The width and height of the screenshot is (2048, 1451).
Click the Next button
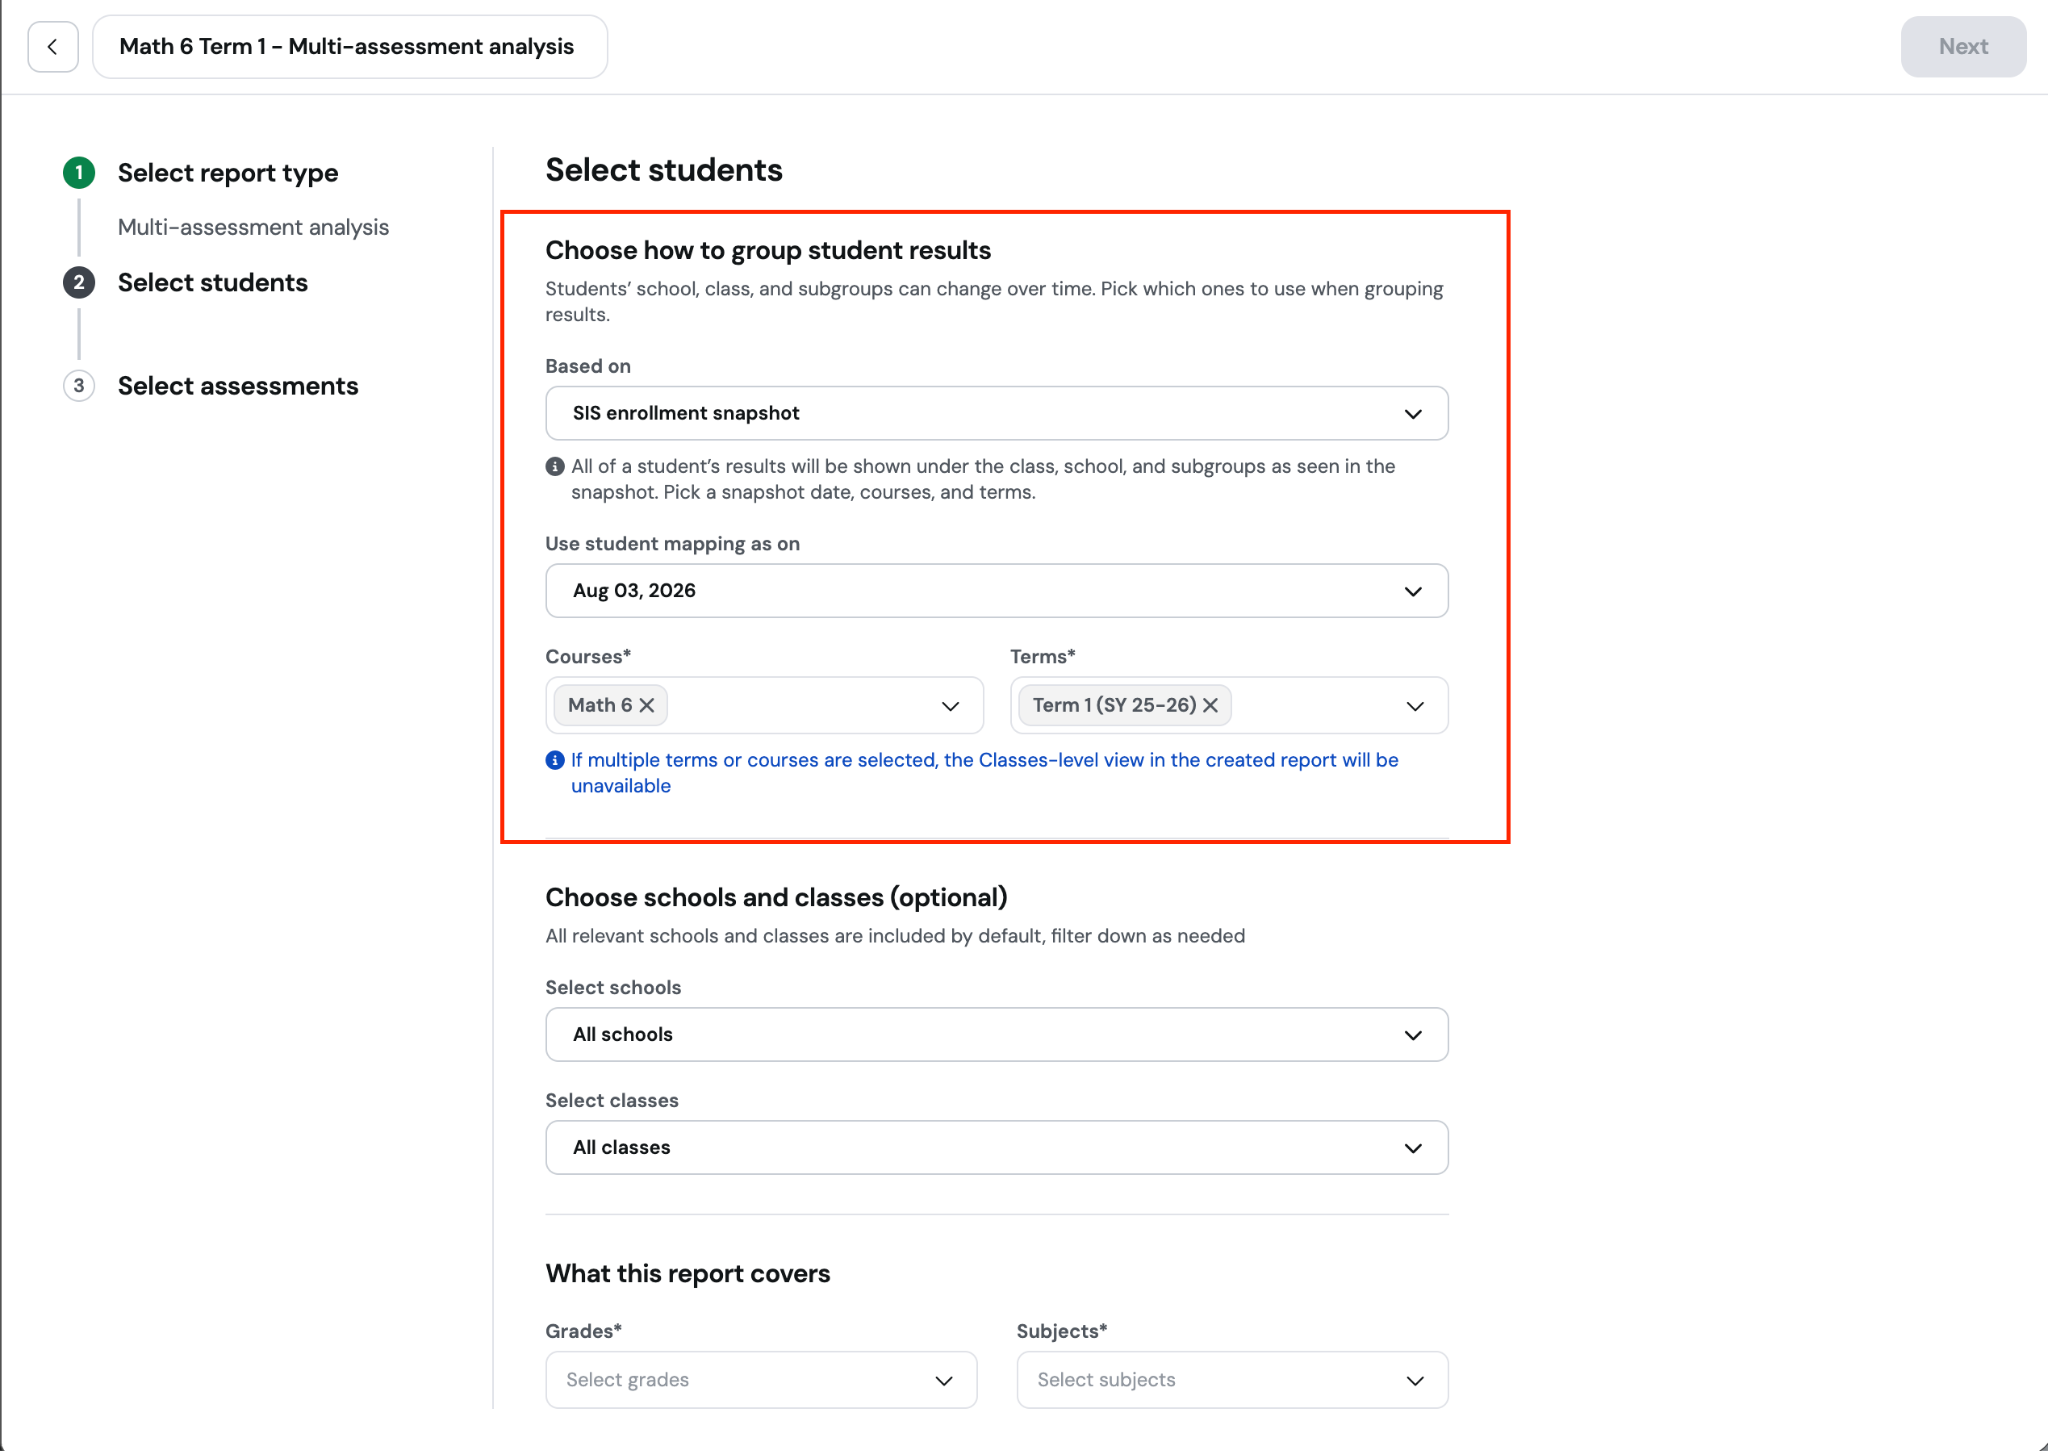click(x=1963, y=47)
